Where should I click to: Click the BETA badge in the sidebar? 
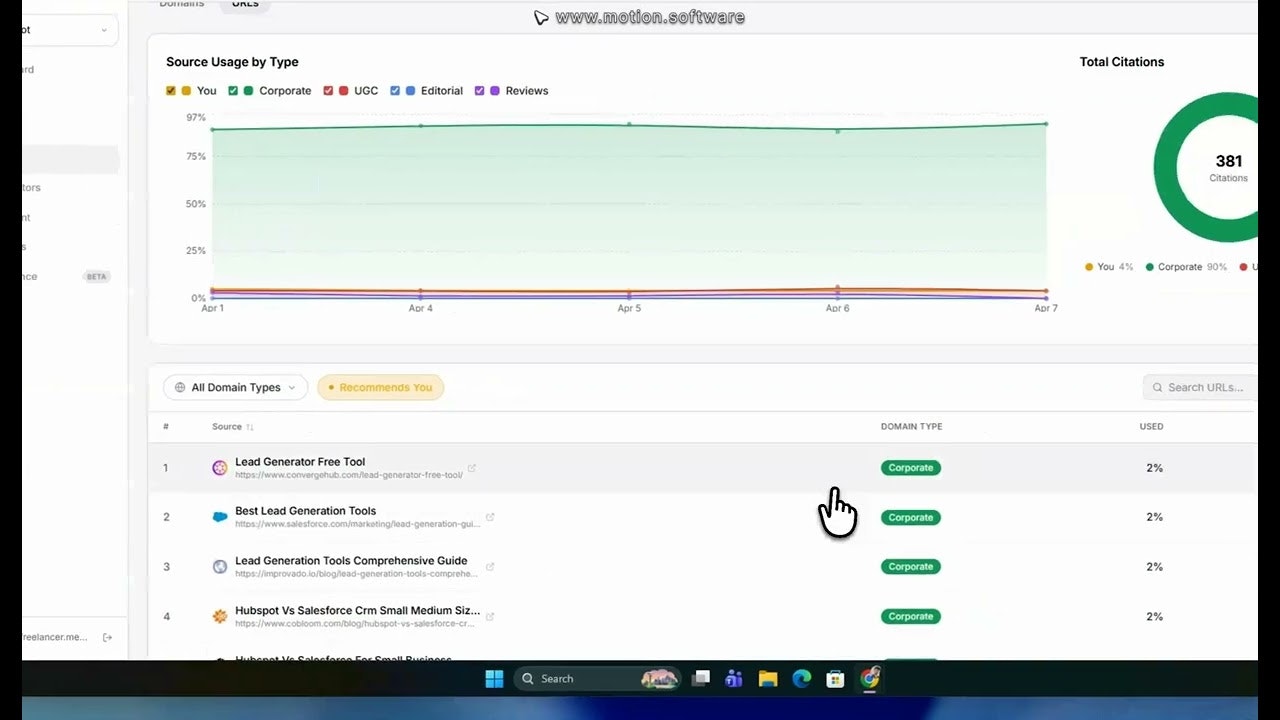97,277
